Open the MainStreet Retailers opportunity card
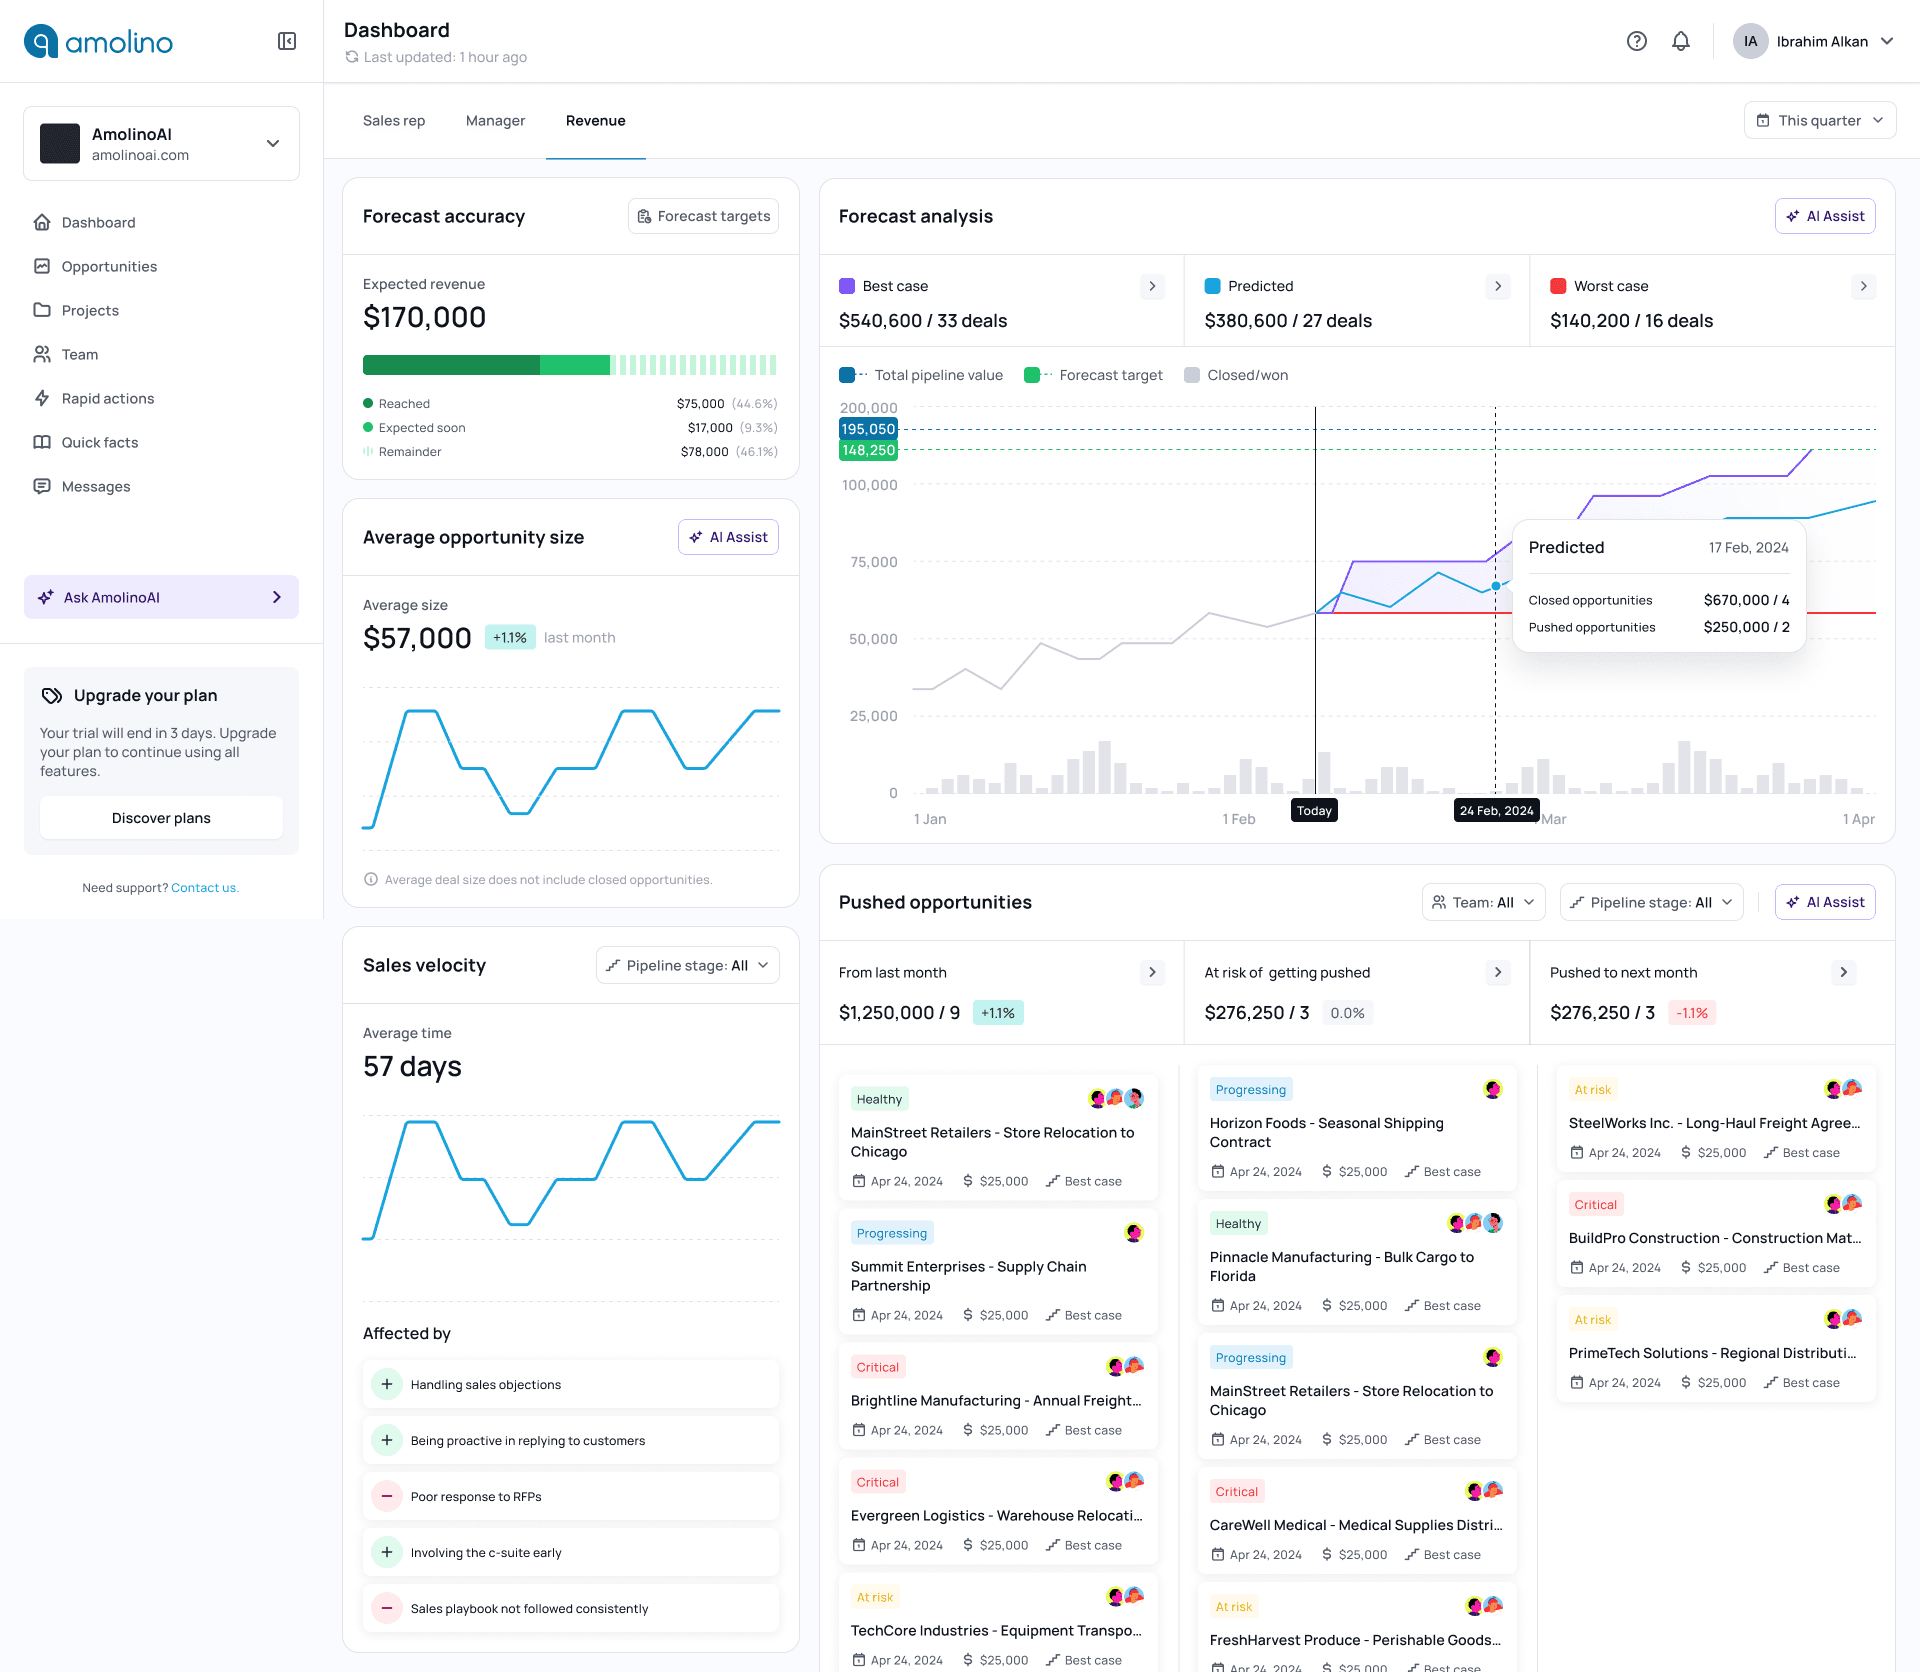Image resolution: width=1920 pixels, height=1672 pixels. coord(997,1137)
